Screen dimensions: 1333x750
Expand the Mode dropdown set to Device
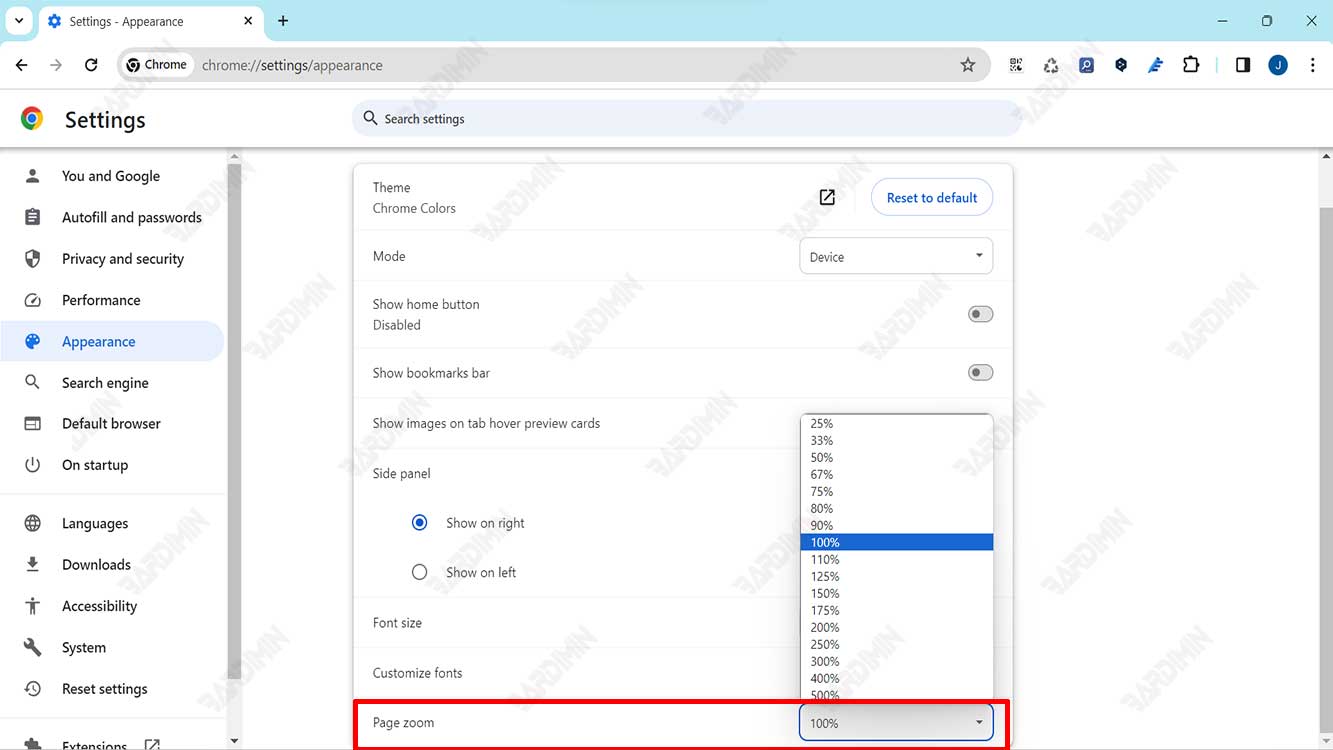895,257
